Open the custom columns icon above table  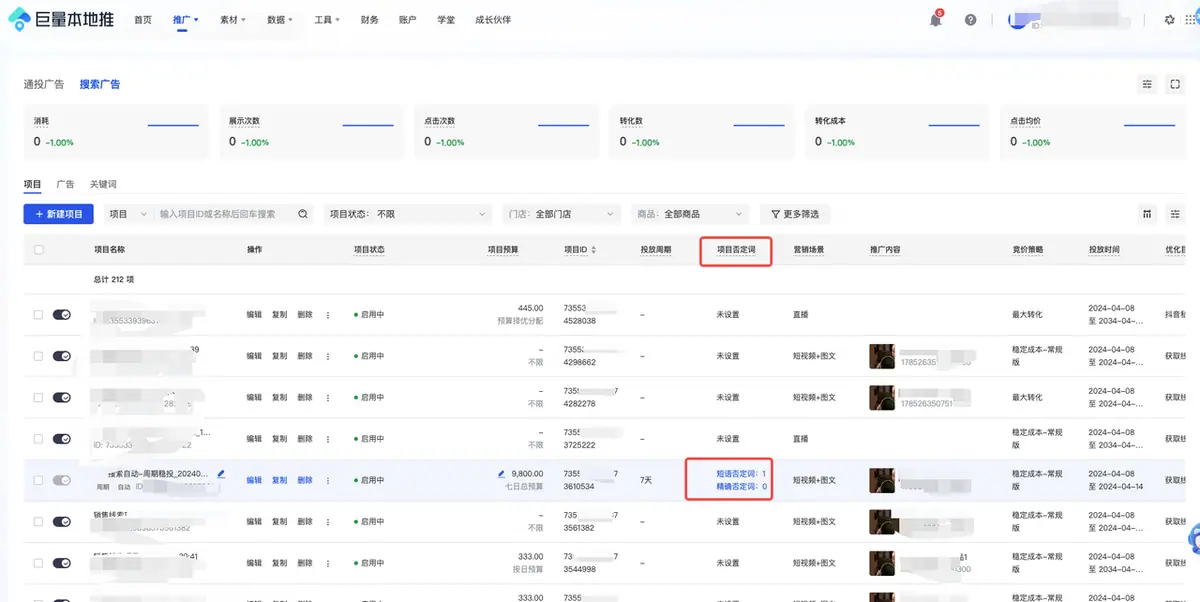click(1147, 213)
